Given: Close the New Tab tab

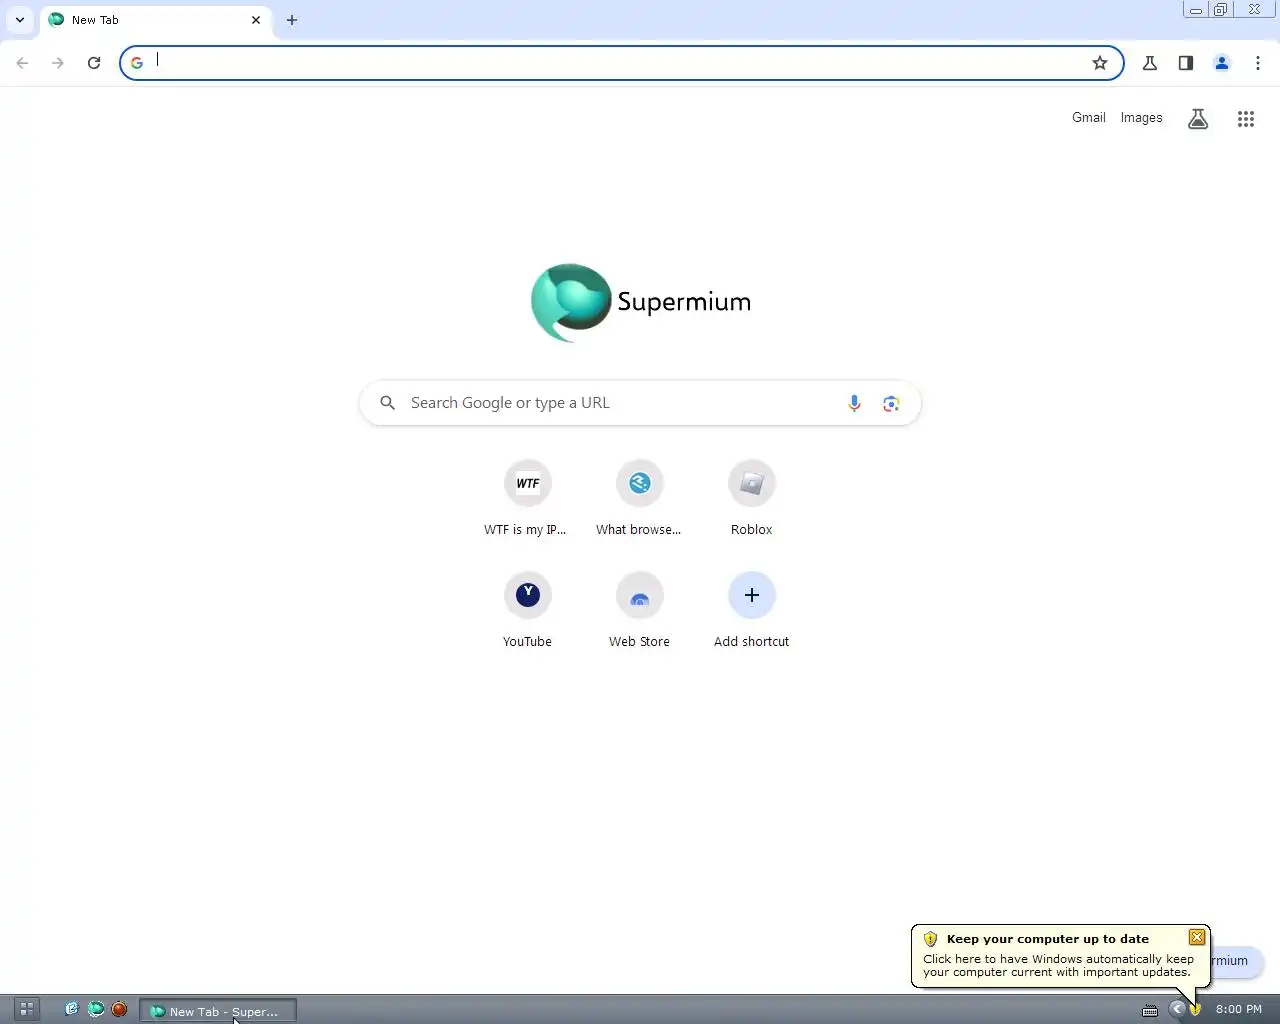Looking at the screenshot, I should tap(256, 20).
